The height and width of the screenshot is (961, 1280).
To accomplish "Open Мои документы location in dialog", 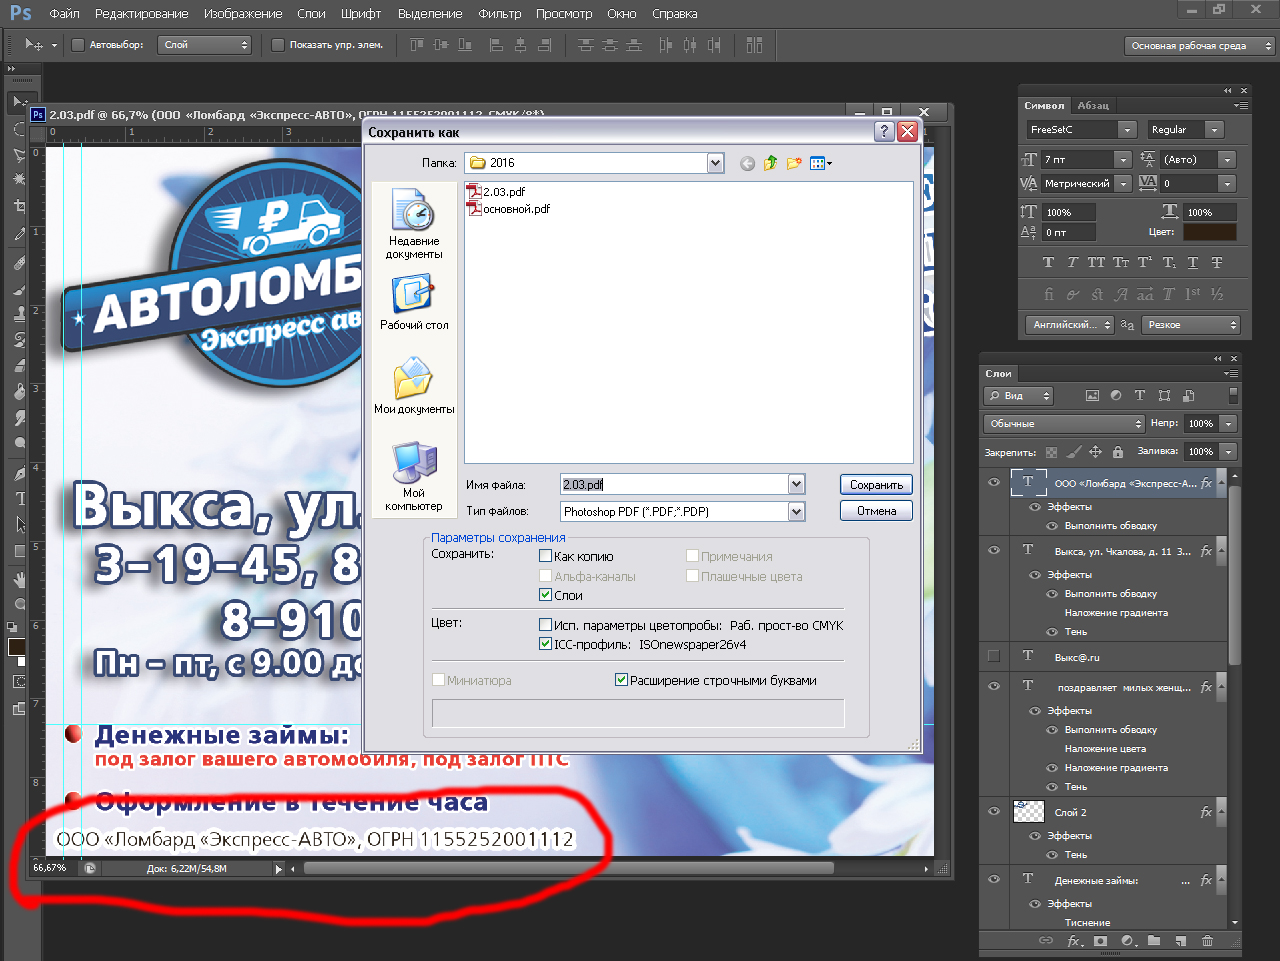I will 414,386.
